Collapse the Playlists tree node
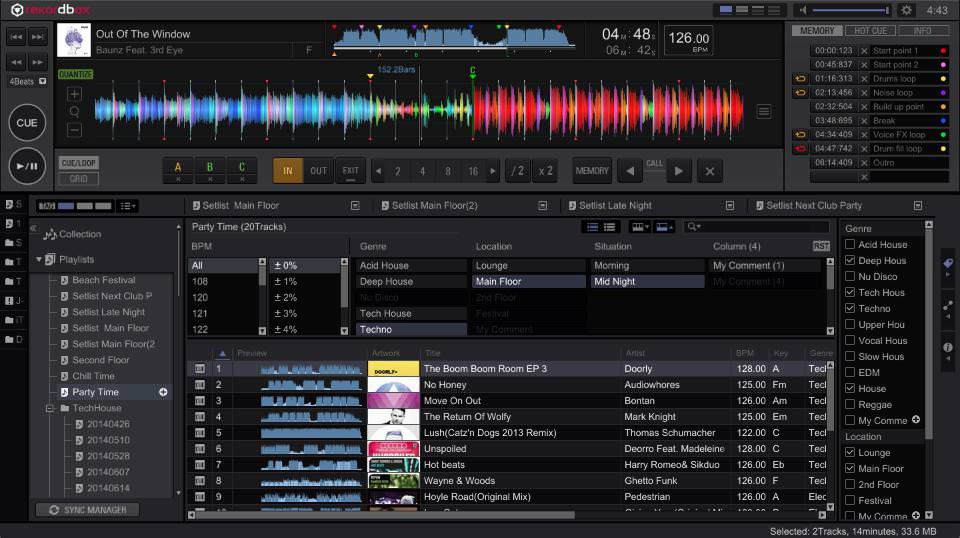Image resolution: width=960 pixels, height=538 pixels. 39,259
